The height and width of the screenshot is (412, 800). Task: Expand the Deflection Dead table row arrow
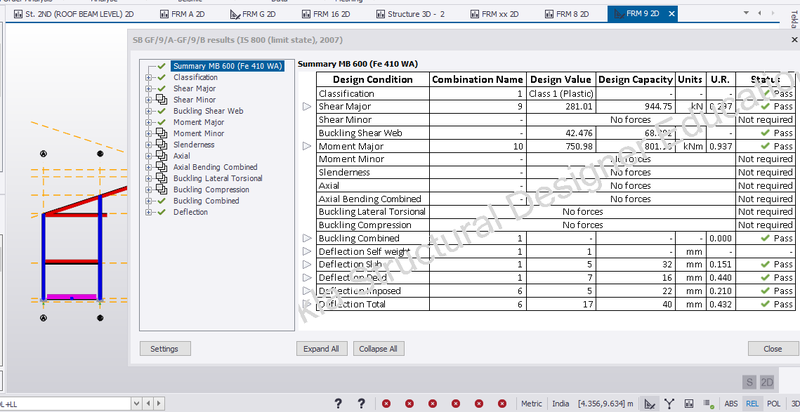307,278
